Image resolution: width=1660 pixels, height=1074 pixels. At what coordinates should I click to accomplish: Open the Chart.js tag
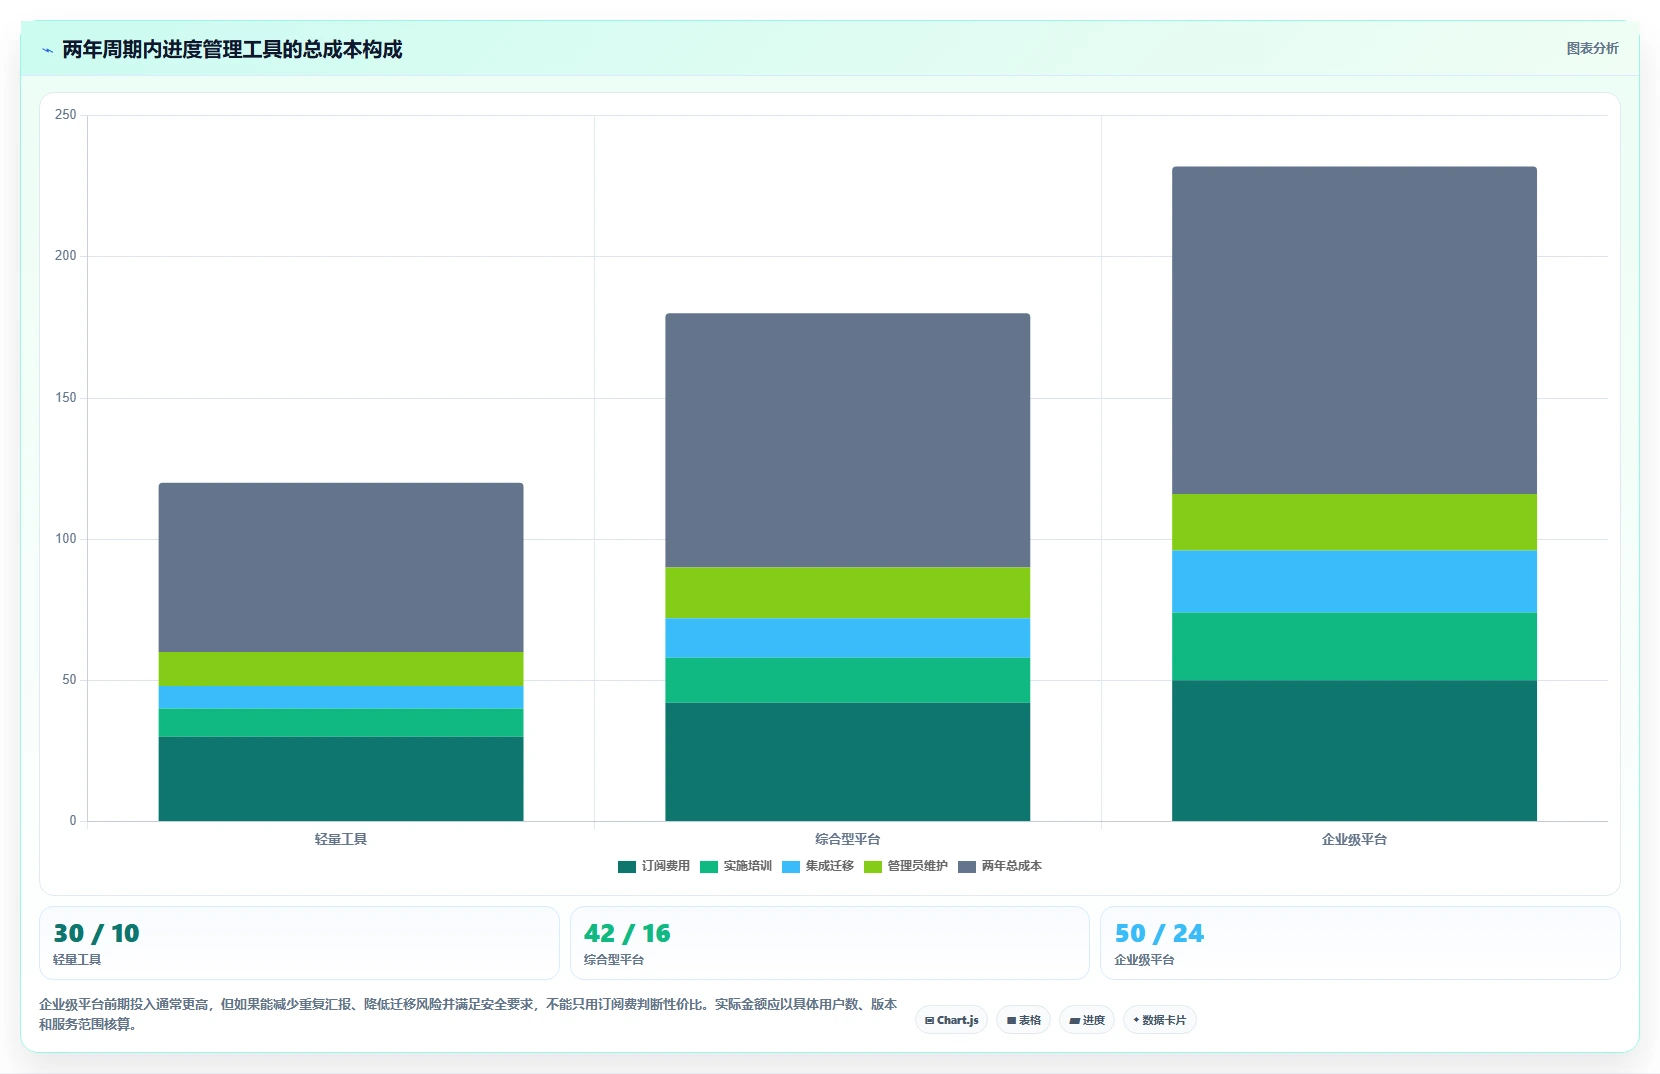[x=952, y=1020]
